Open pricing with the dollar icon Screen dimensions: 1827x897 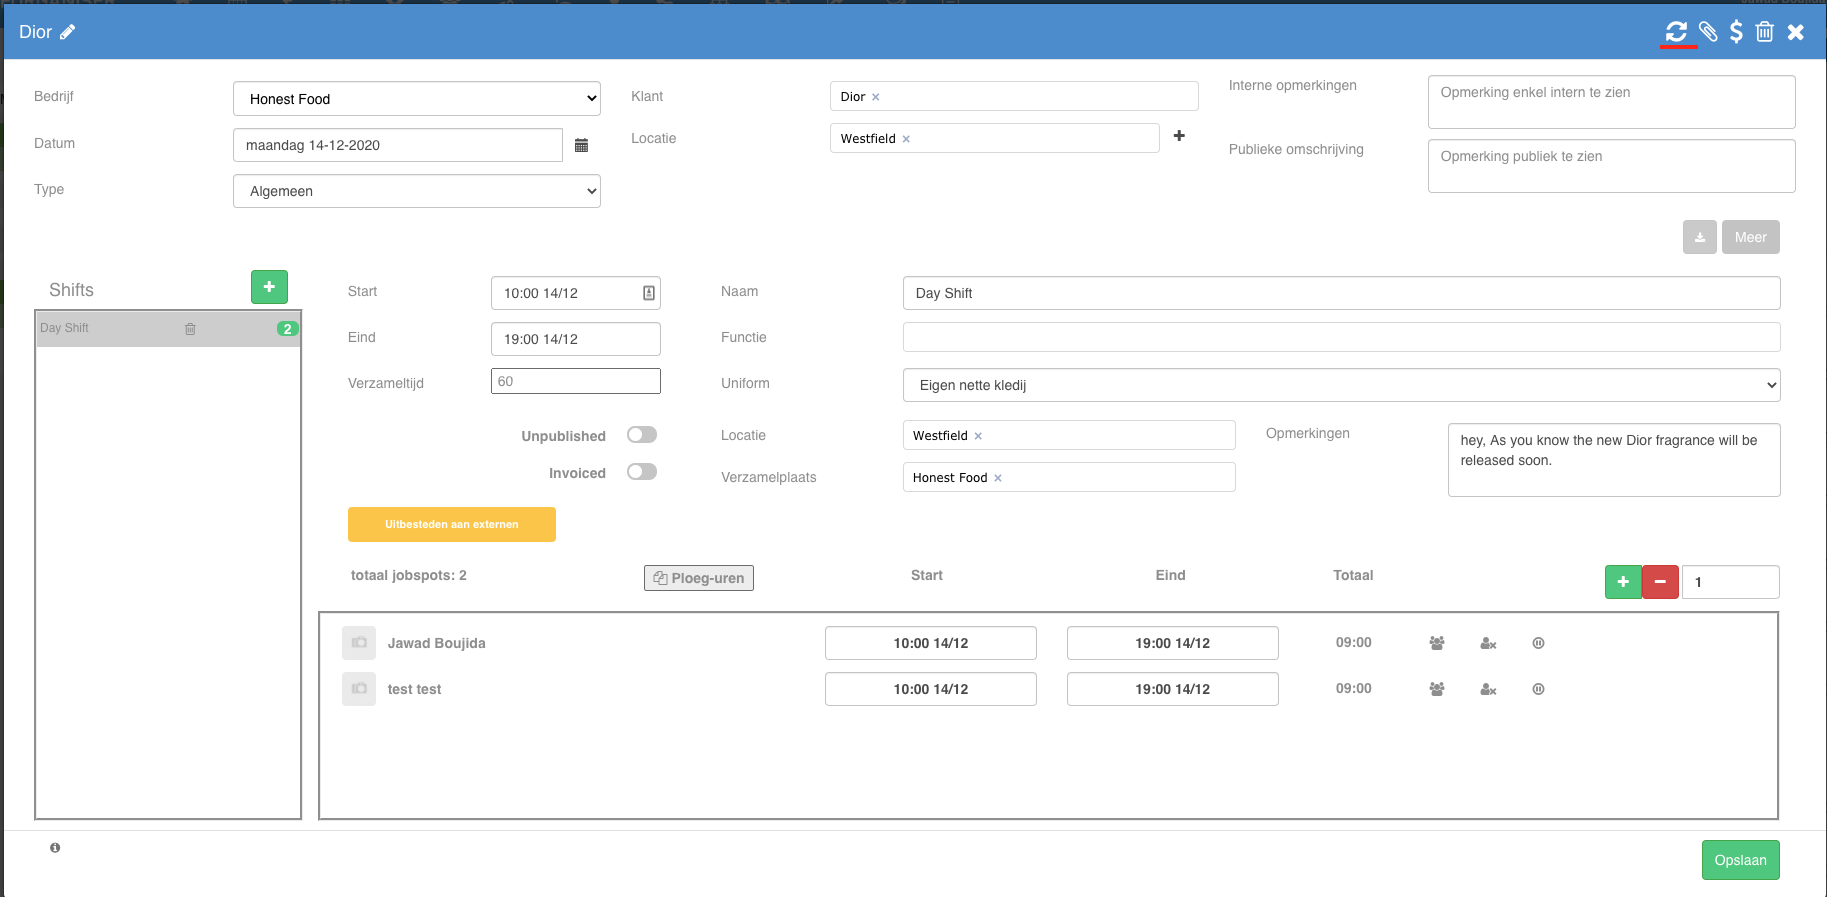click(1736, 32)
